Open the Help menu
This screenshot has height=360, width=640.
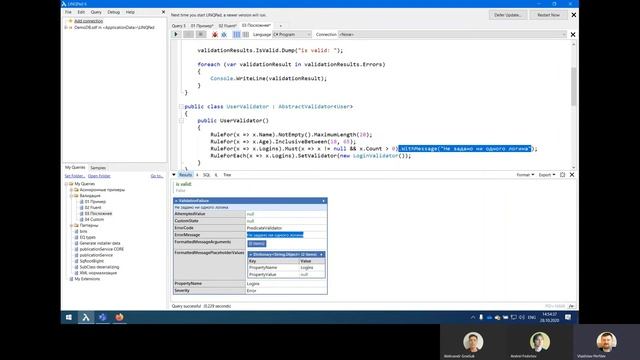point(130,12)
